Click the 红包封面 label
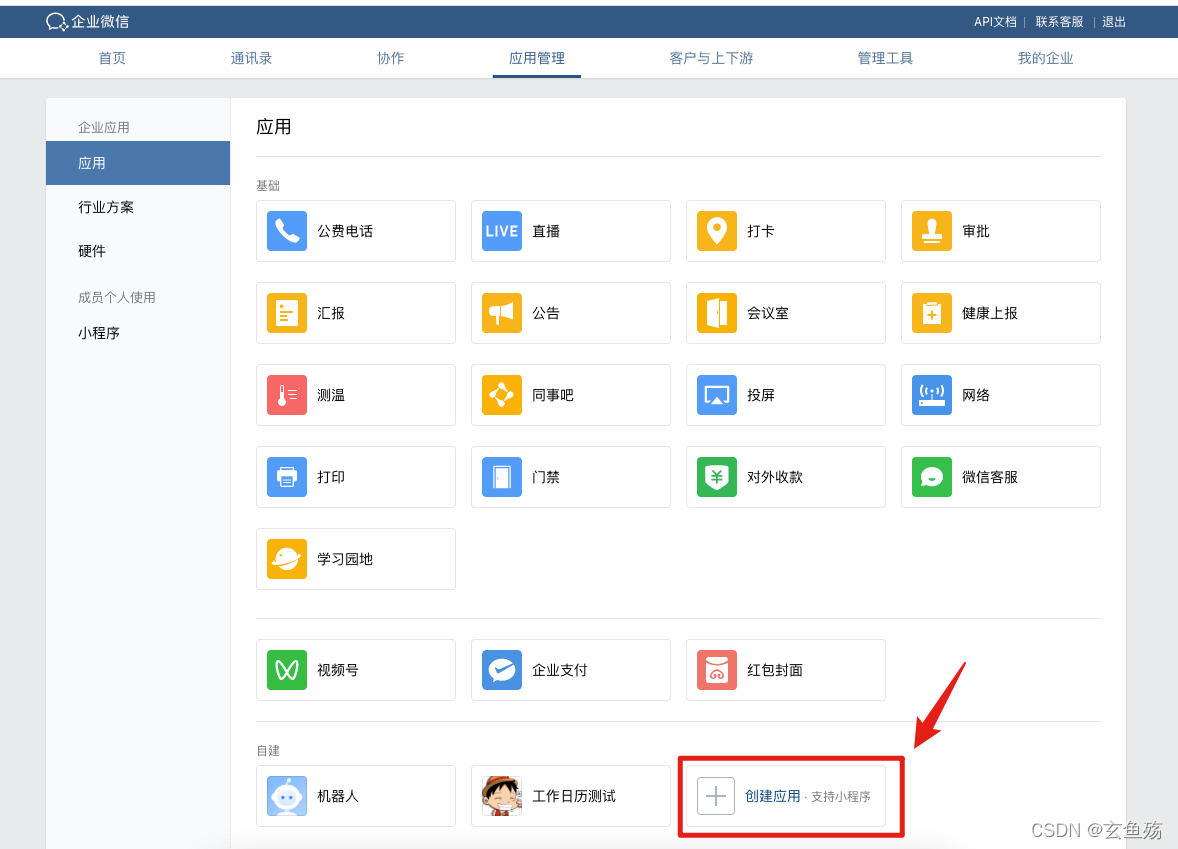 tap(775, 669)
